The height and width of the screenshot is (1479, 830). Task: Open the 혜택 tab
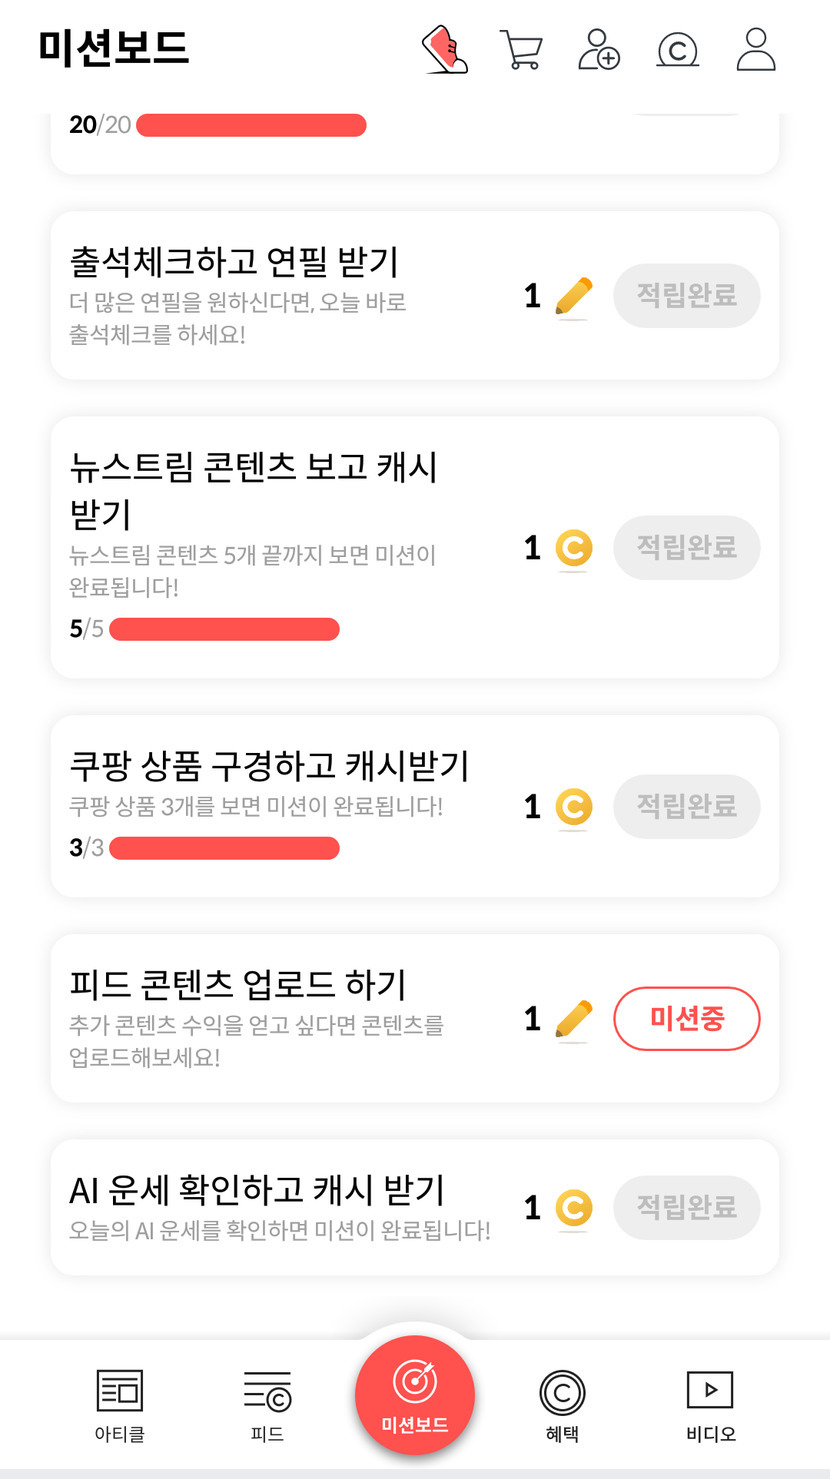pyautogui.click(x=562, y=1405)
